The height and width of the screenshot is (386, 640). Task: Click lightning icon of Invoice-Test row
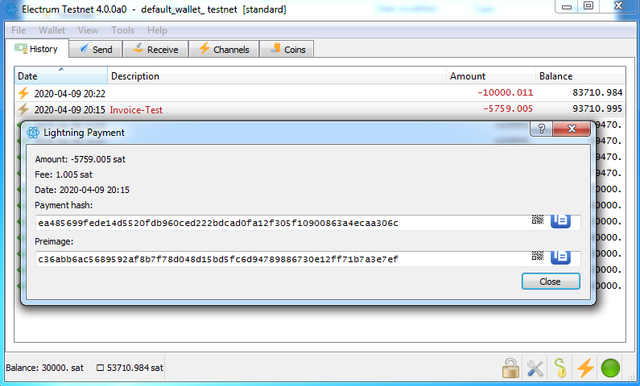coord(23,109)
